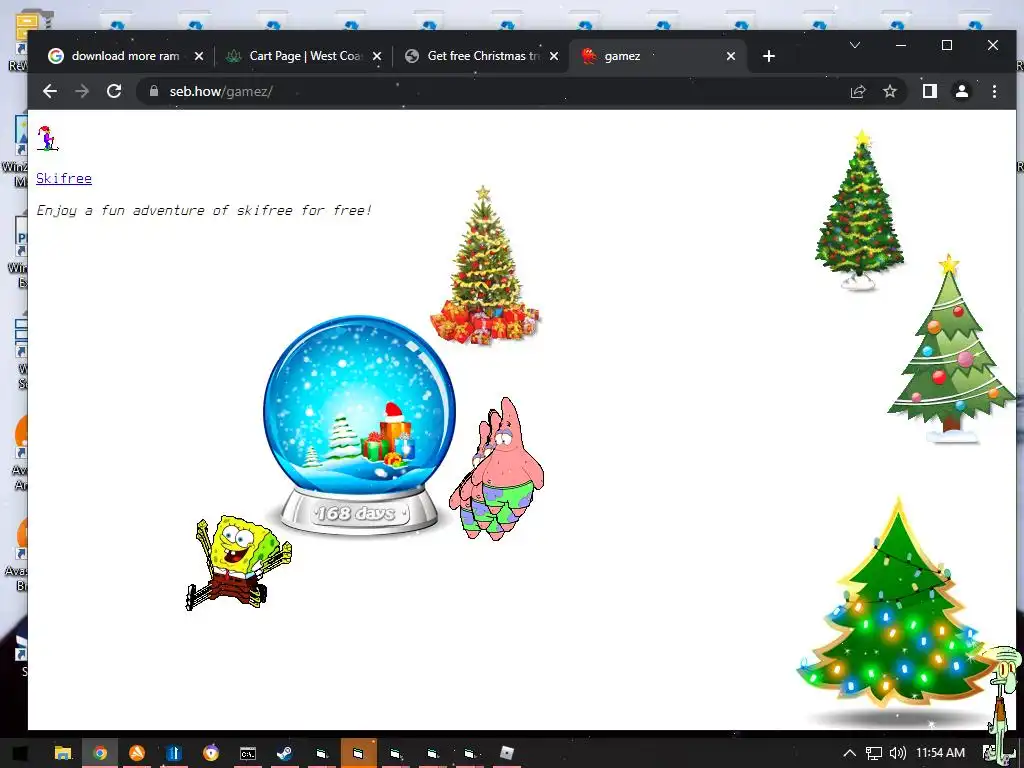The image size is (1024, 768).
Task: Open Command Prompt from the taskbar
Action: pyautogui.click(x=248, y=753)
